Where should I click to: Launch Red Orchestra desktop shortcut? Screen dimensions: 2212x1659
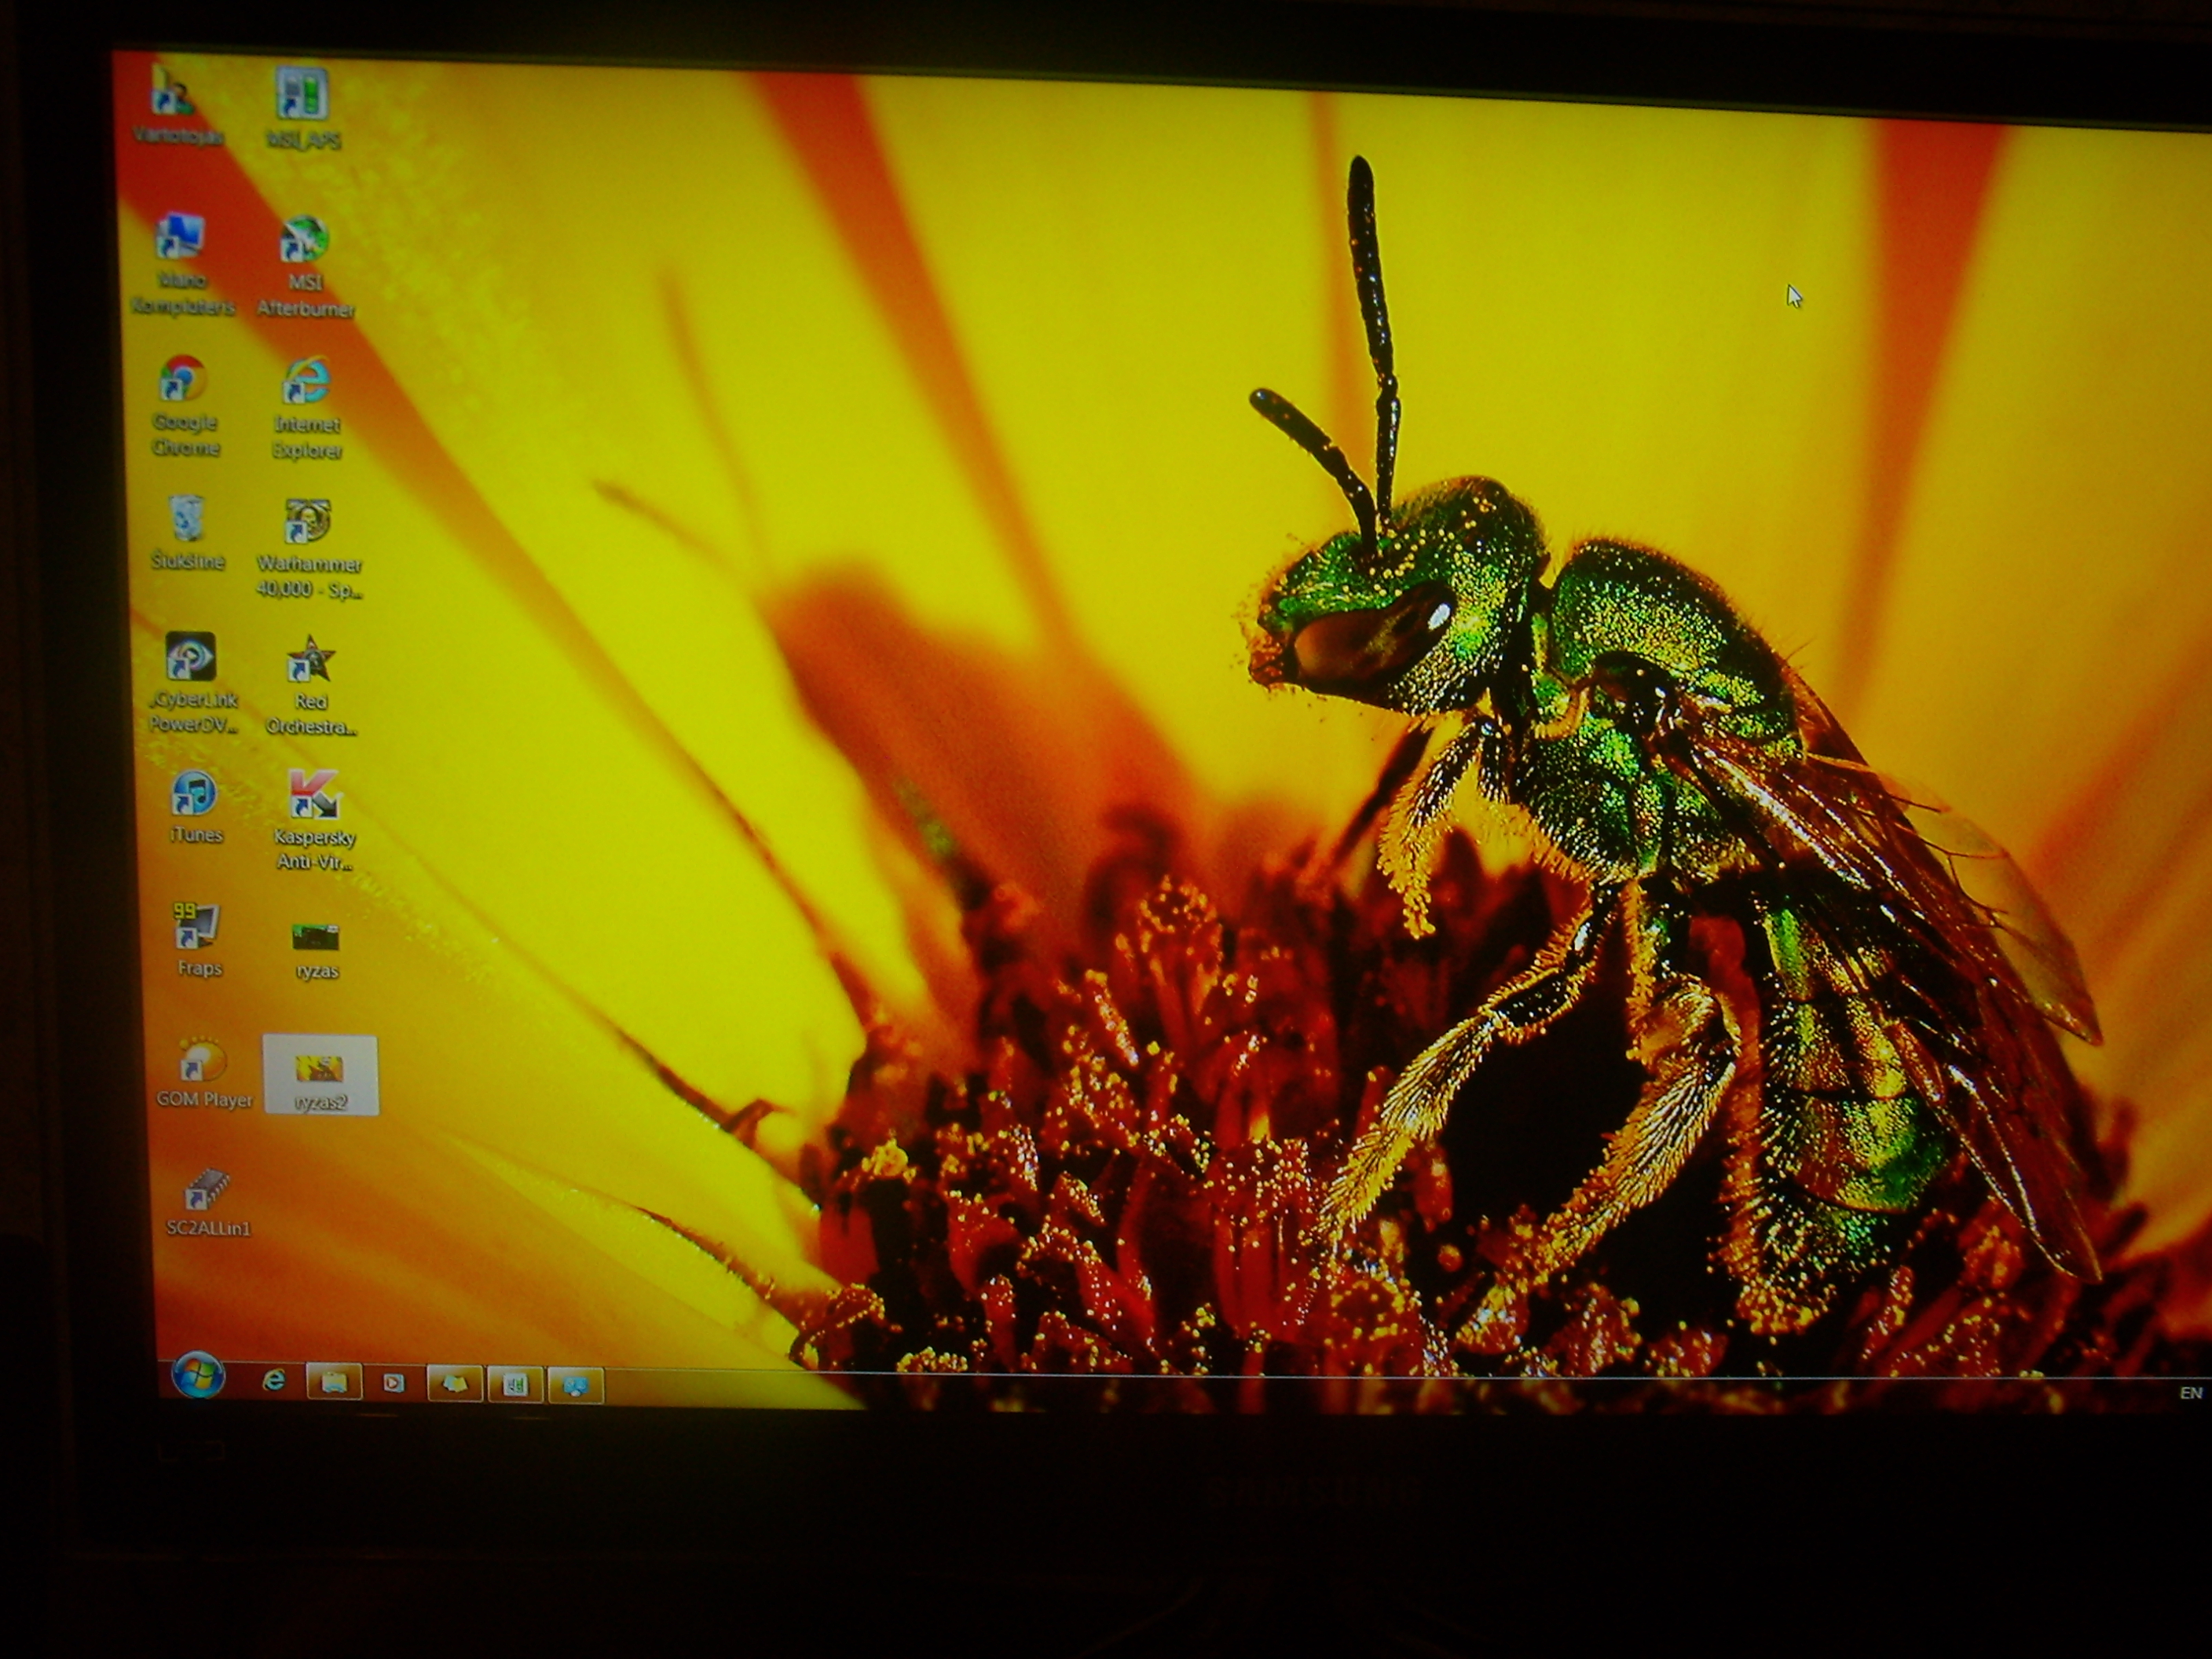[311, 686]
